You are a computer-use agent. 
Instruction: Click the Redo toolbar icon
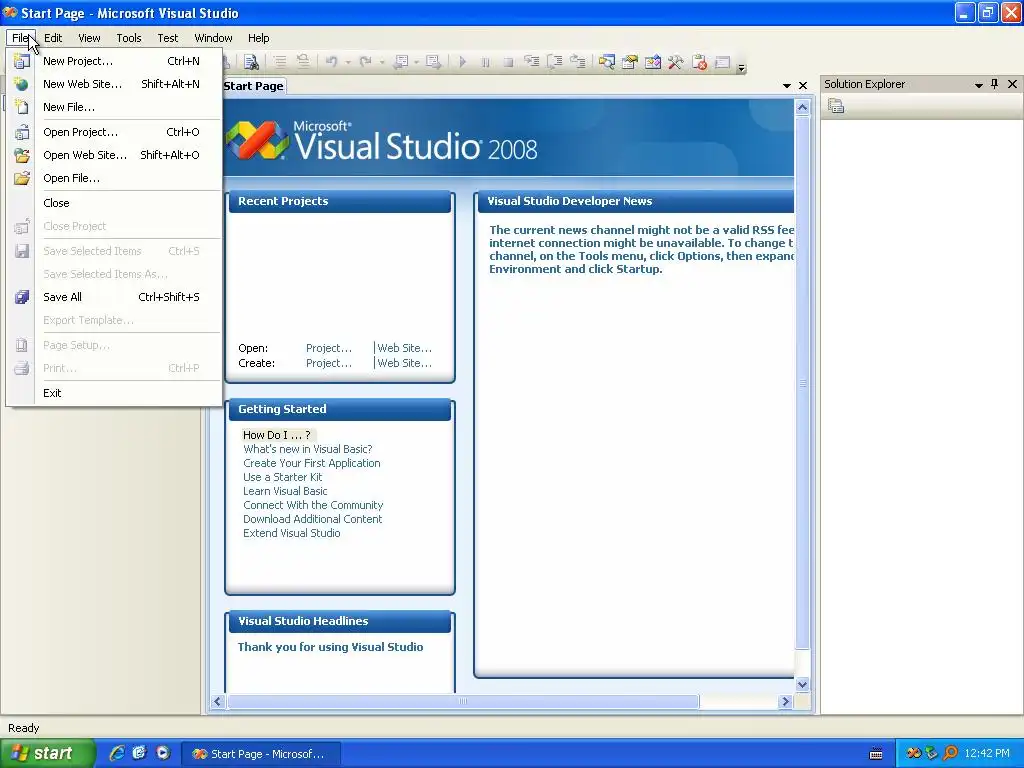point(366,62)
